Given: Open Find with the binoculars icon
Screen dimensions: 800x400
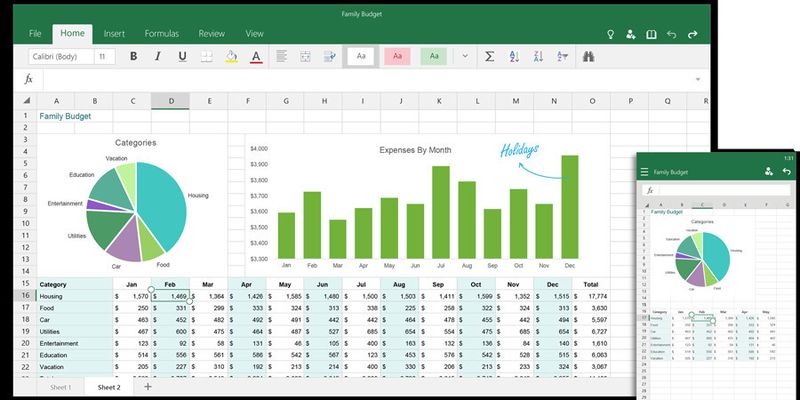Looking at the screenshot, I should 588,57.
